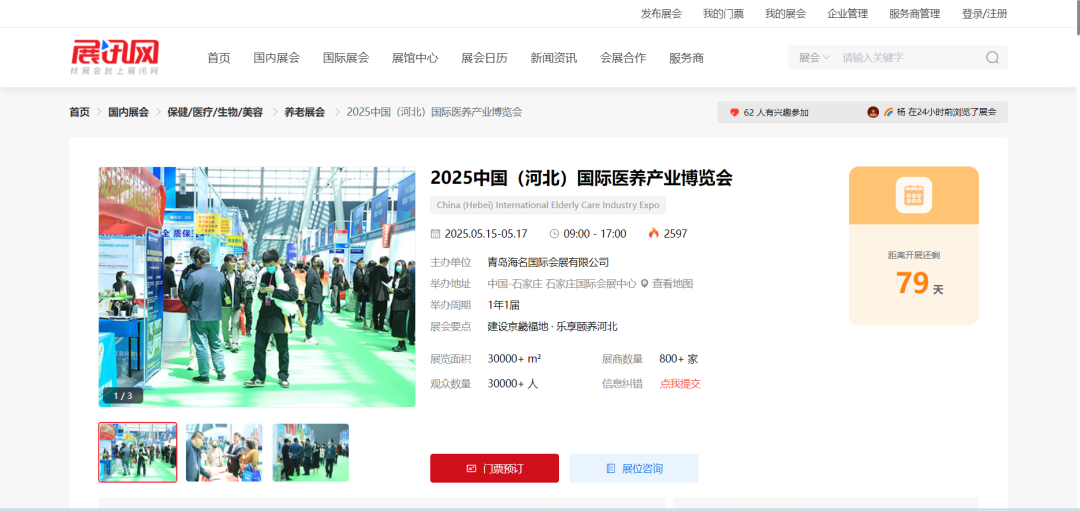
Task: Open the 登录/注册 link
Action: 984,14
